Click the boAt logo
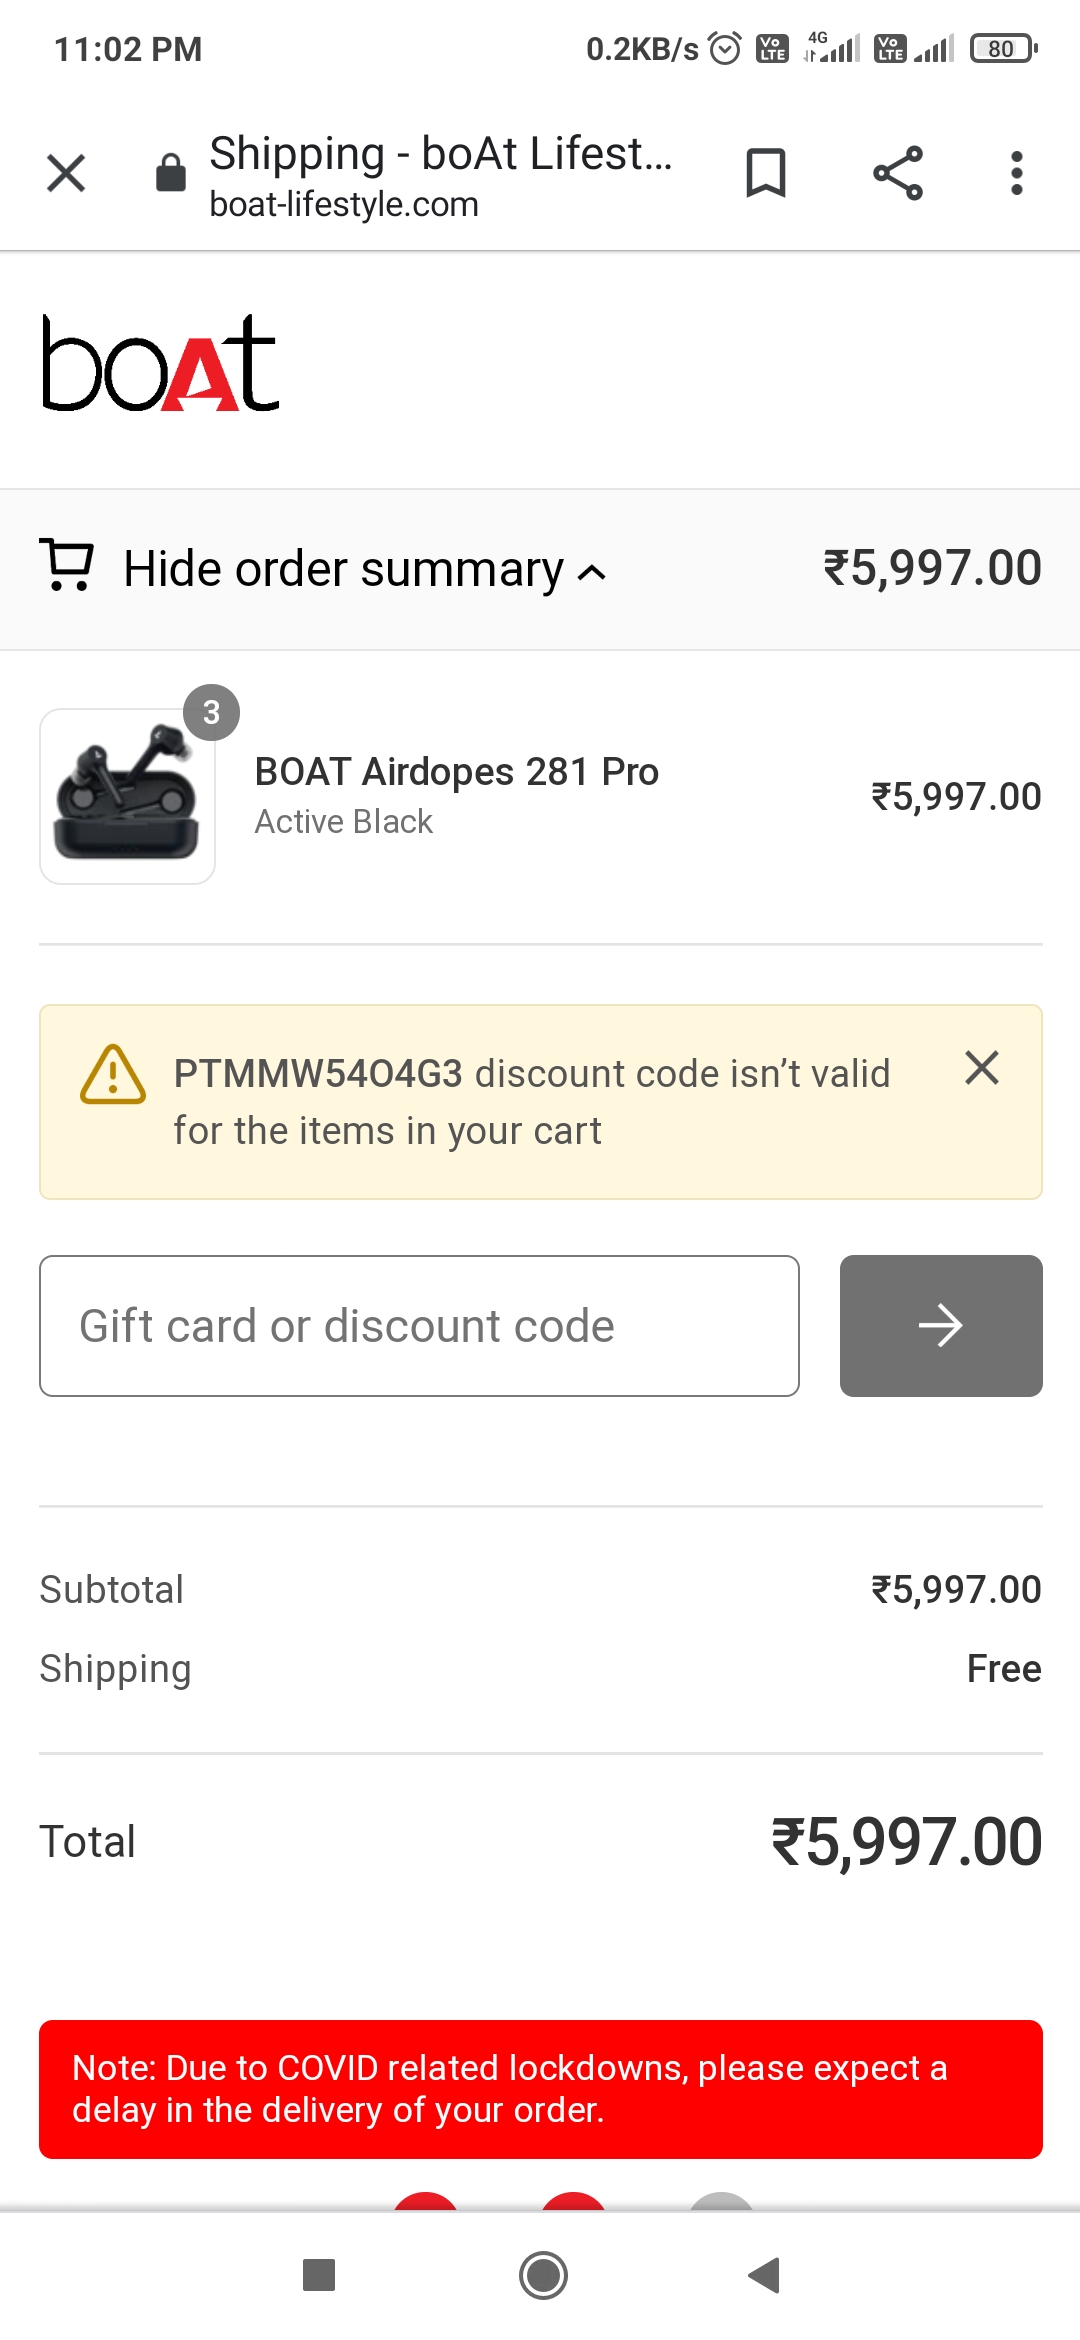This screenshot has height=2340, width=1080. (x=160, y=363)
